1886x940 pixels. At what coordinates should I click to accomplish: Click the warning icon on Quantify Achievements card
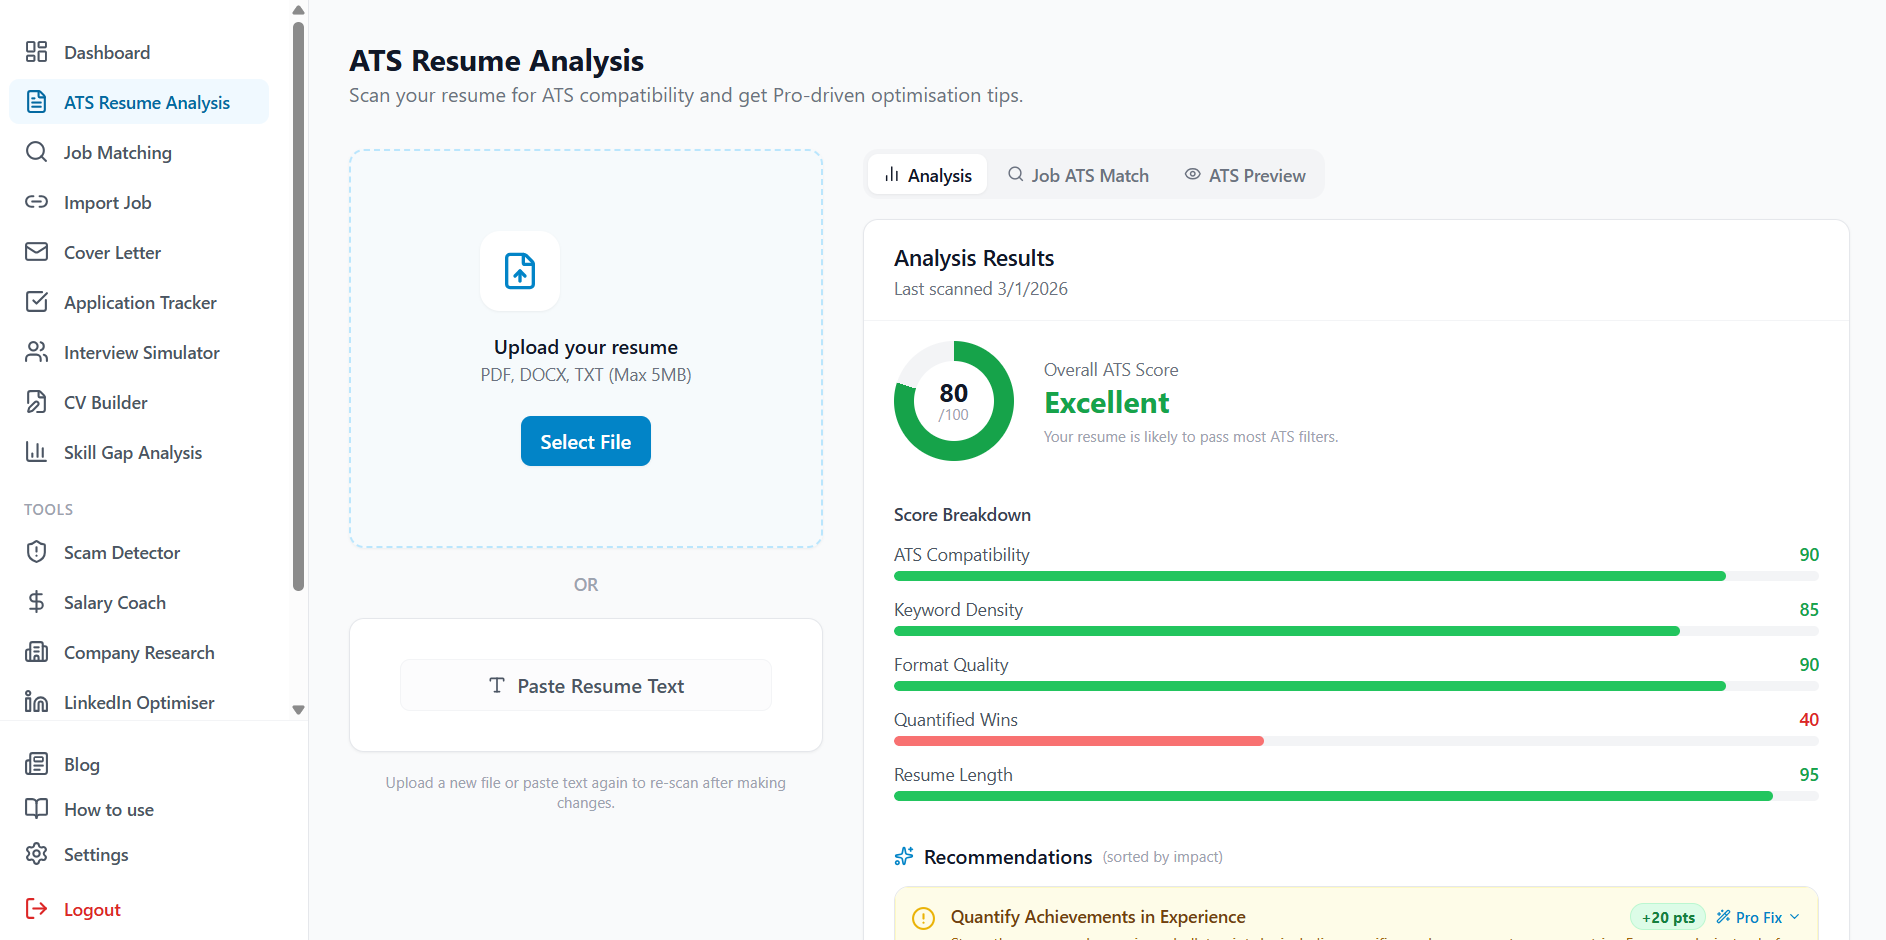[924, 918]
